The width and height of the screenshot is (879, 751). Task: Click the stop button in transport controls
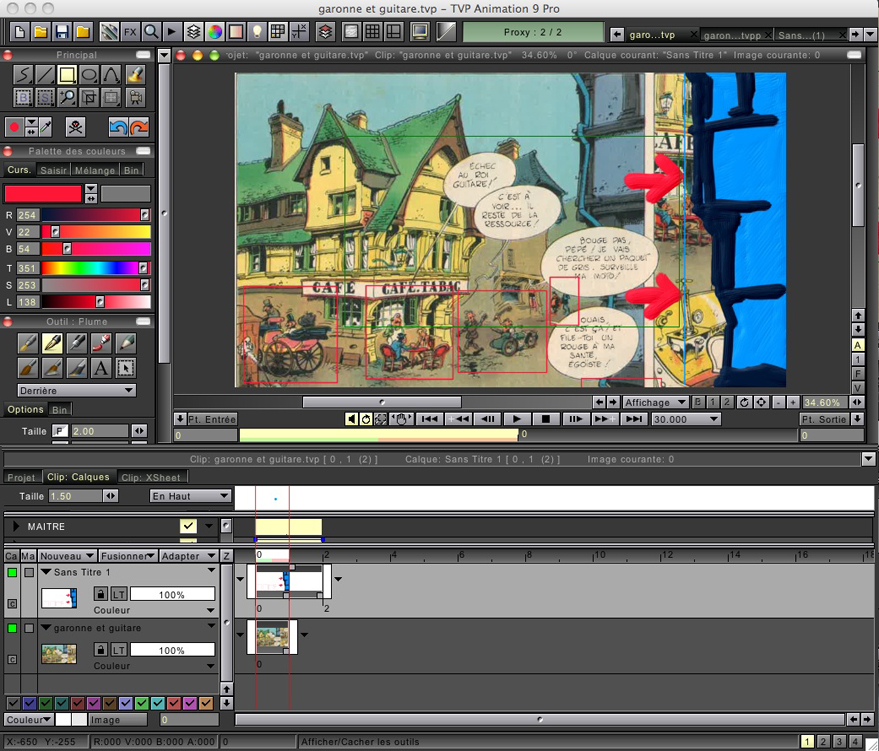545,419
